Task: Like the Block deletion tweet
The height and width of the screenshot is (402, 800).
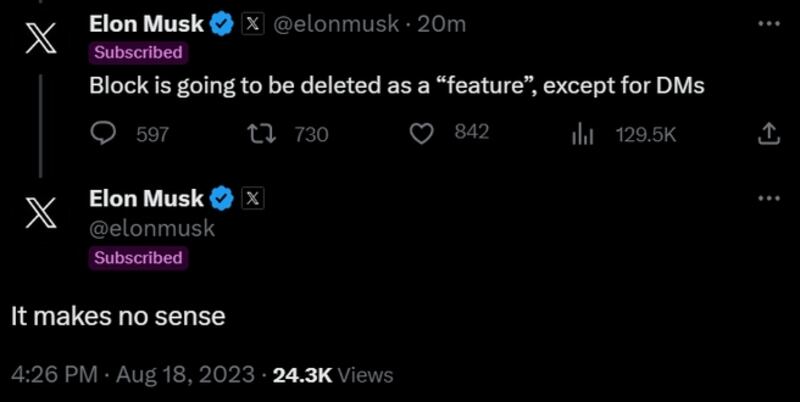Action: click(421, 134)
